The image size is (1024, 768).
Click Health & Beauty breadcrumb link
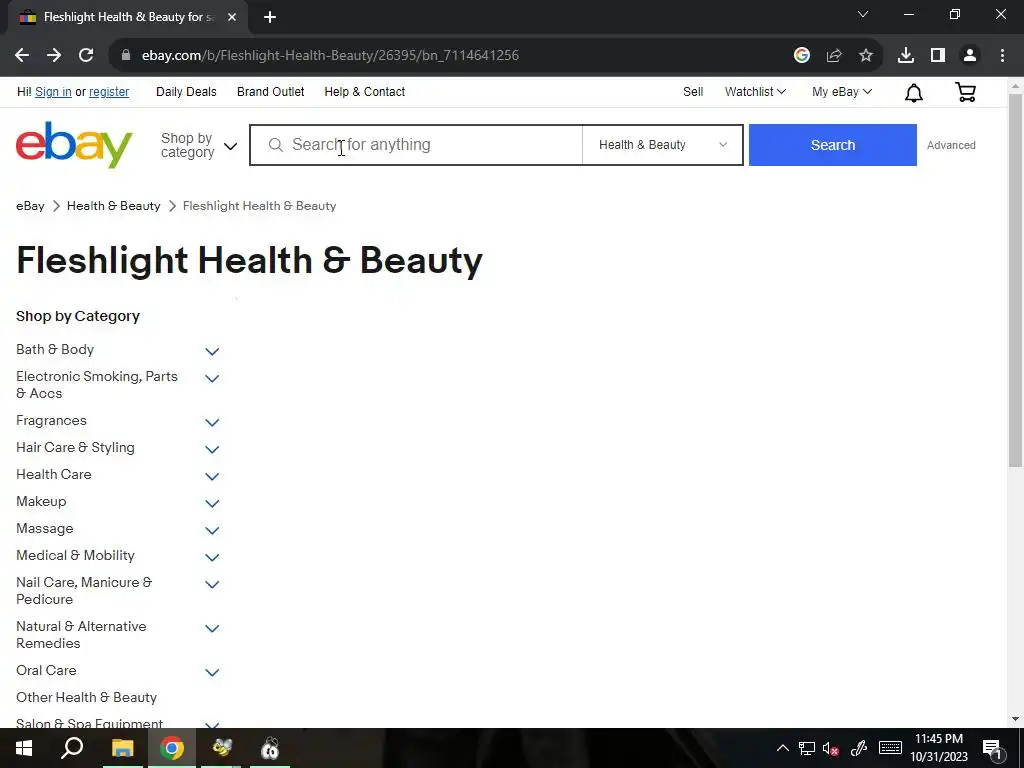[114, 206]
